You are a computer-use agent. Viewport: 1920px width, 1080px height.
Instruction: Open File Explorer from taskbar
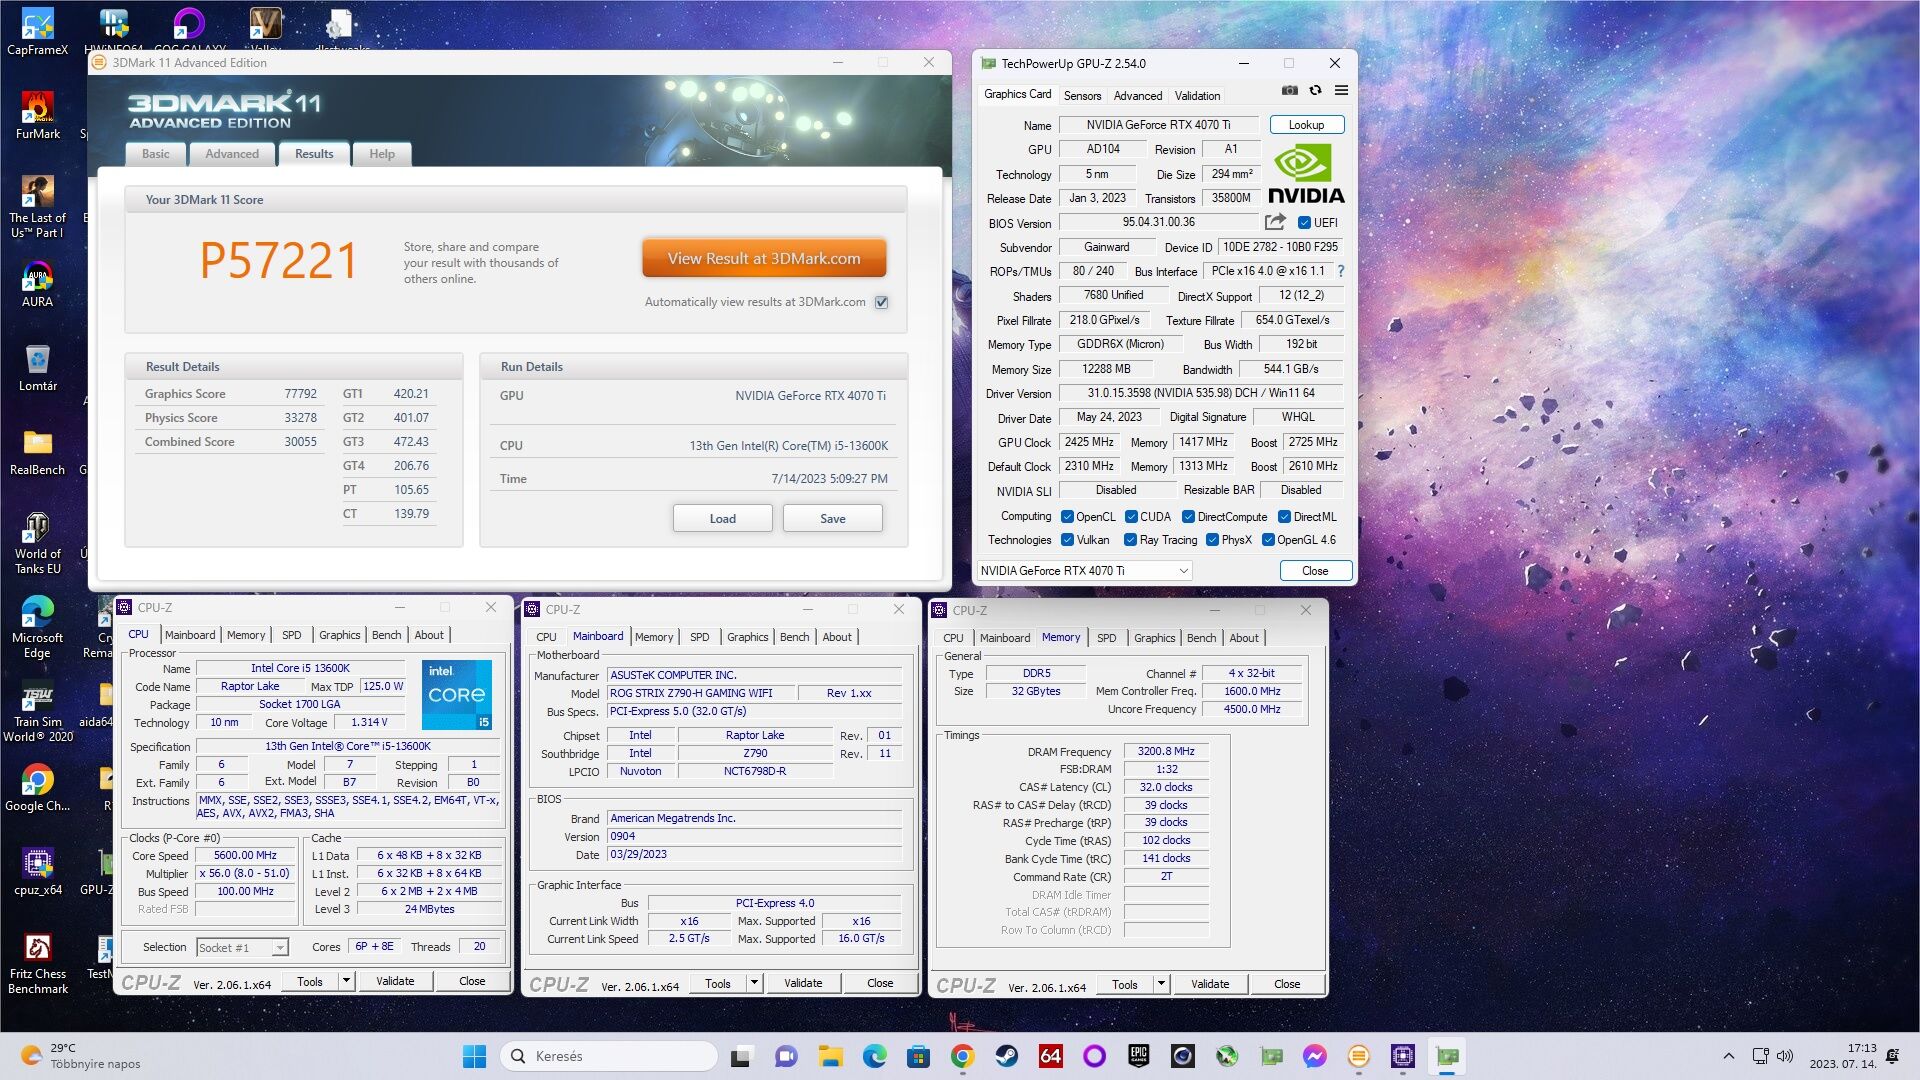830,1056
